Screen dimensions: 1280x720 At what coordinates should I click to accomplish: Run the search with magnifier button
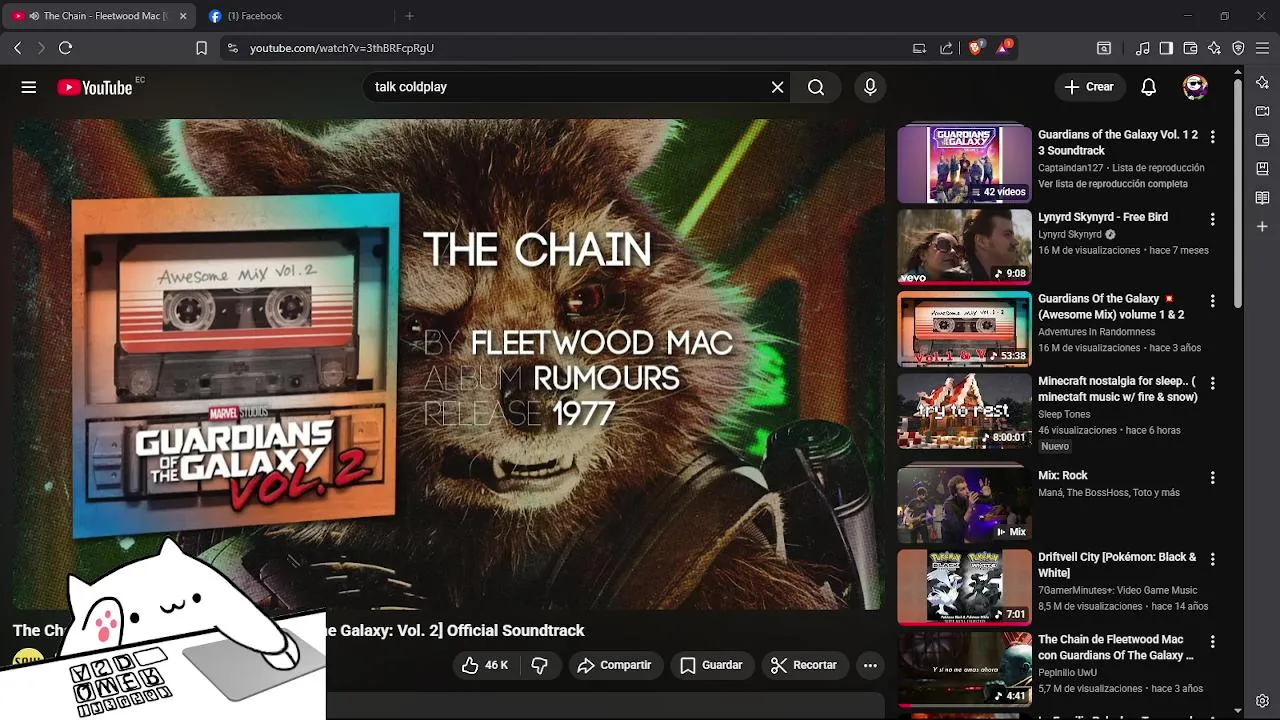[816, 87]
